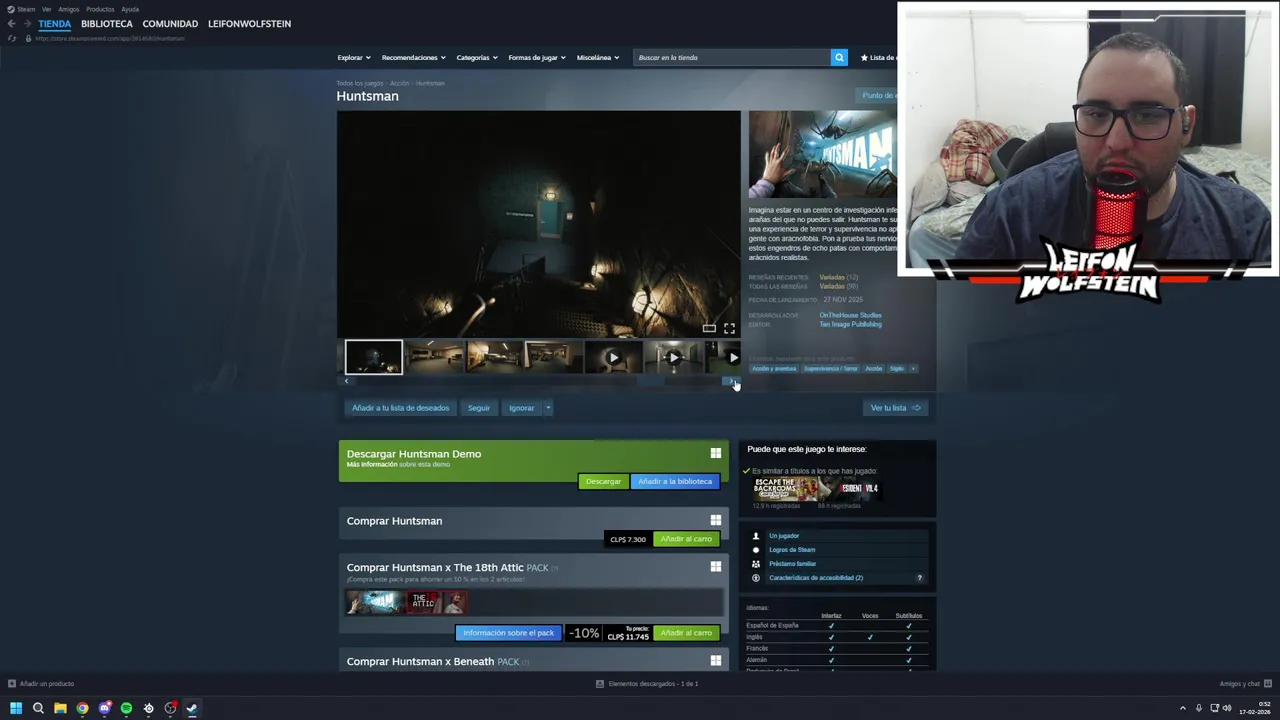
Task: Open the arrow dropdown next to Ignorar
Action: 548,408
